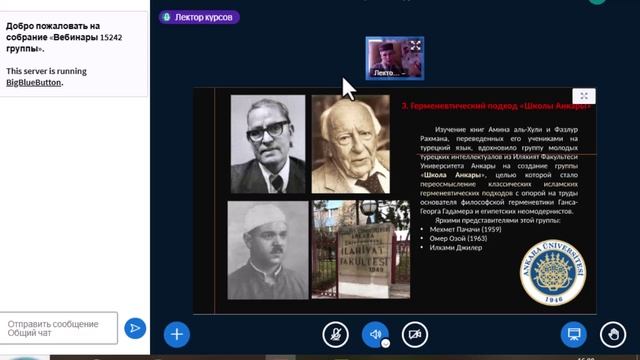The width and height of the screenshot is (640, 360).
Task: Open audio device dropdown badge on speaker
Action: pyautogui.click(x=385, y=344)
